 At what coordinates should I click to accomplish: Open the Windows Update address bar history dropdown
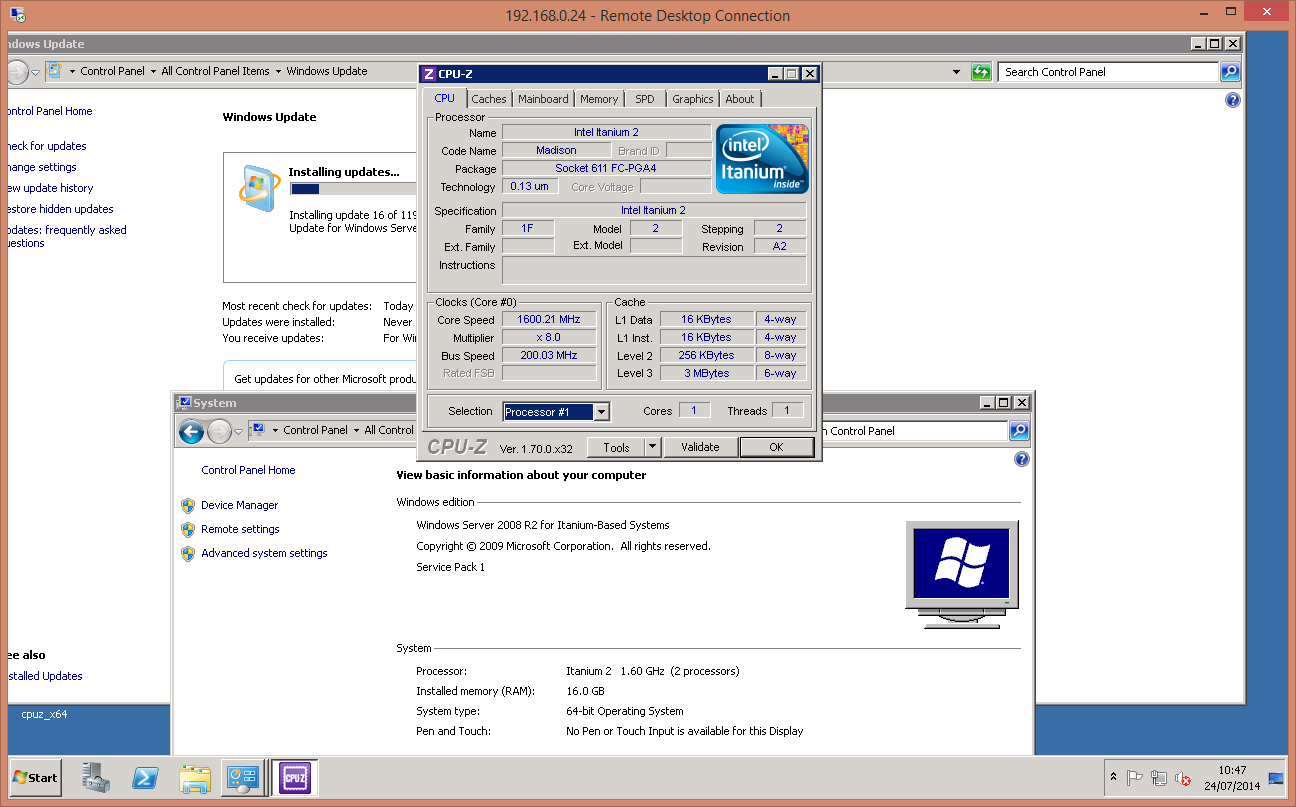click(957, 72)
